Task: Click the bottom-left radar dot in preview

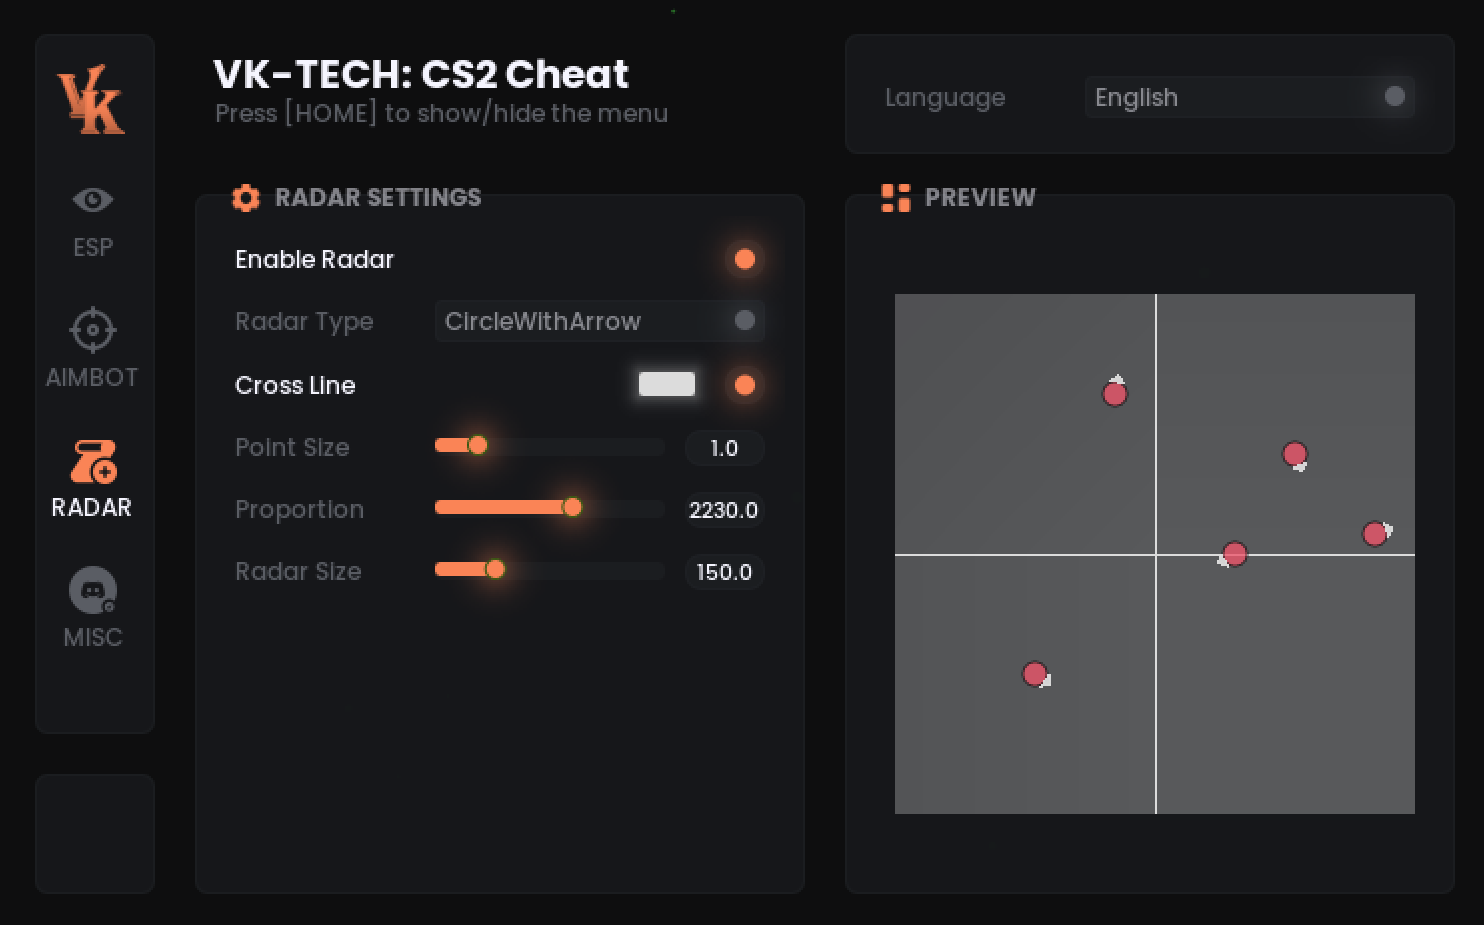Action: point(1035,674)
